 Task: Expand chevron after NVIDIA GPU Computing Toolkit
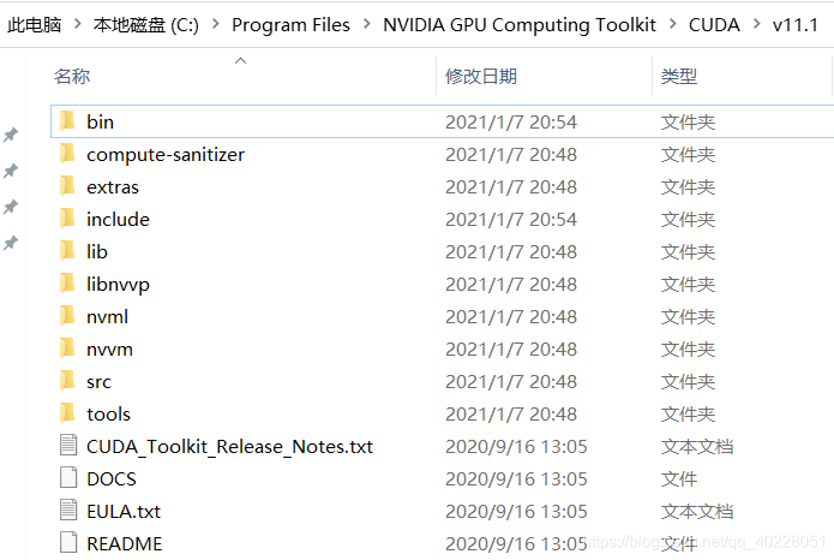point(673,25)
